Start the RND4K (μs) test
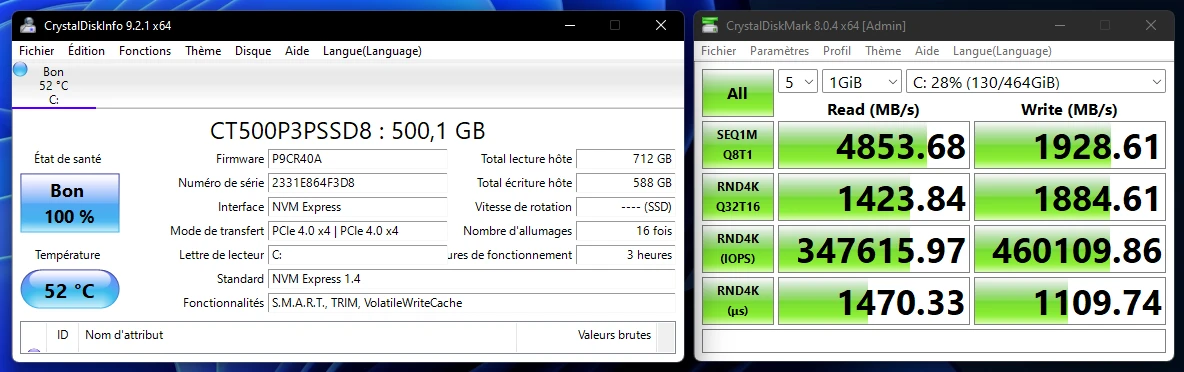This screenshot has height=372, width=1184. tap(737, 301)
